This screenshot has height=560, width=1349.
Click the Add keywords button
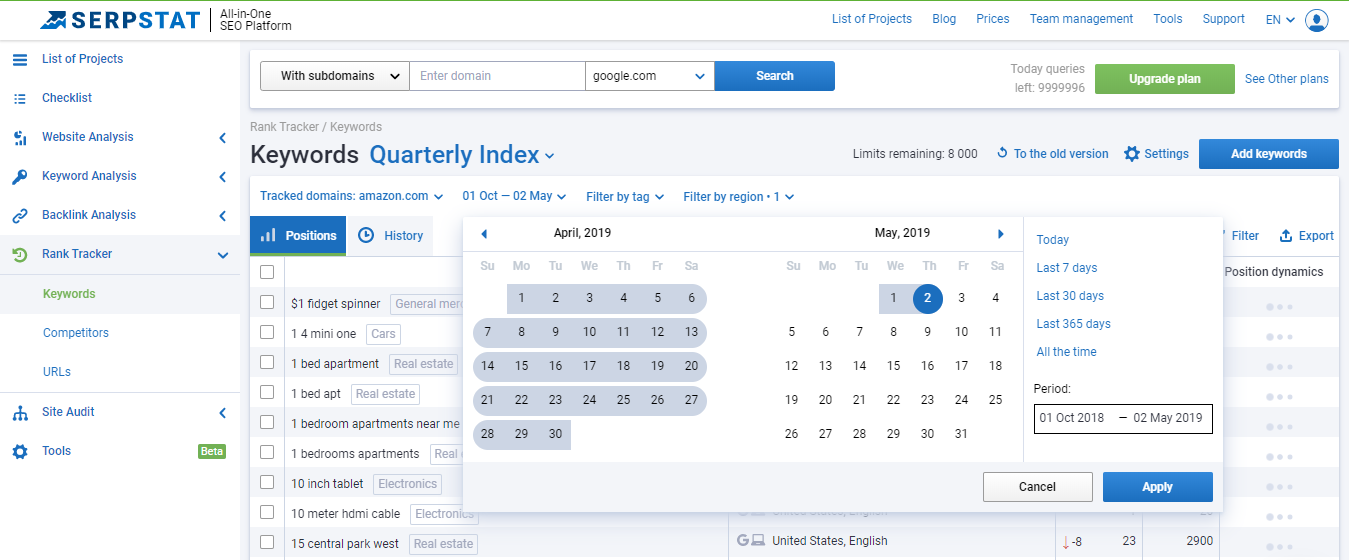[1269, 154]
